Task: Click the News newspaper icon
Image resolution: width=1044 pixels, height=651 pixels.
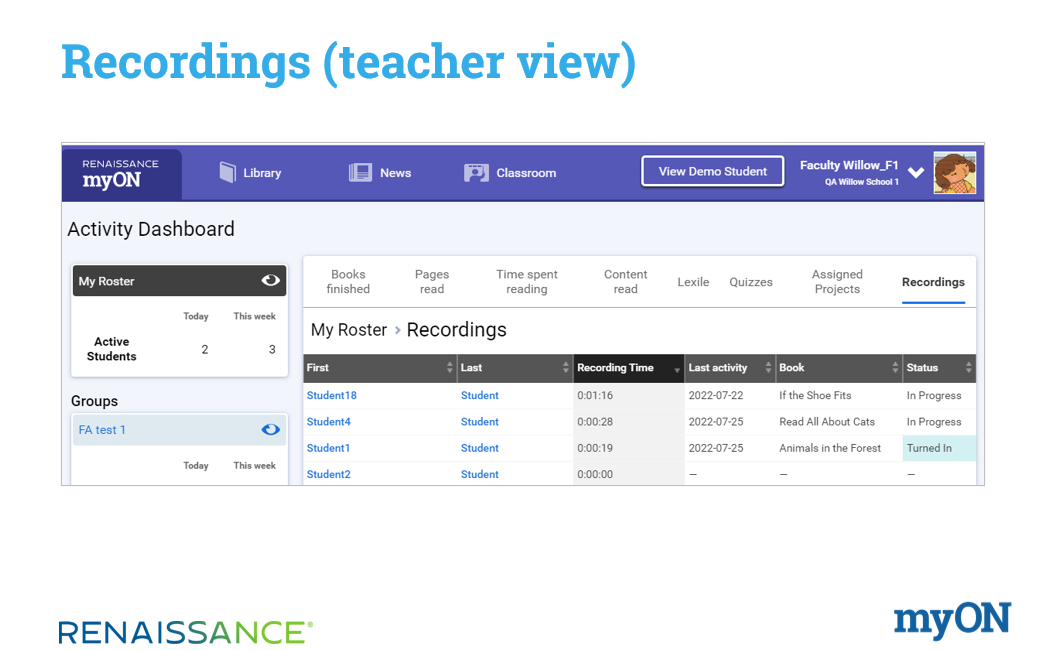Action: click(x=360, y=172)
